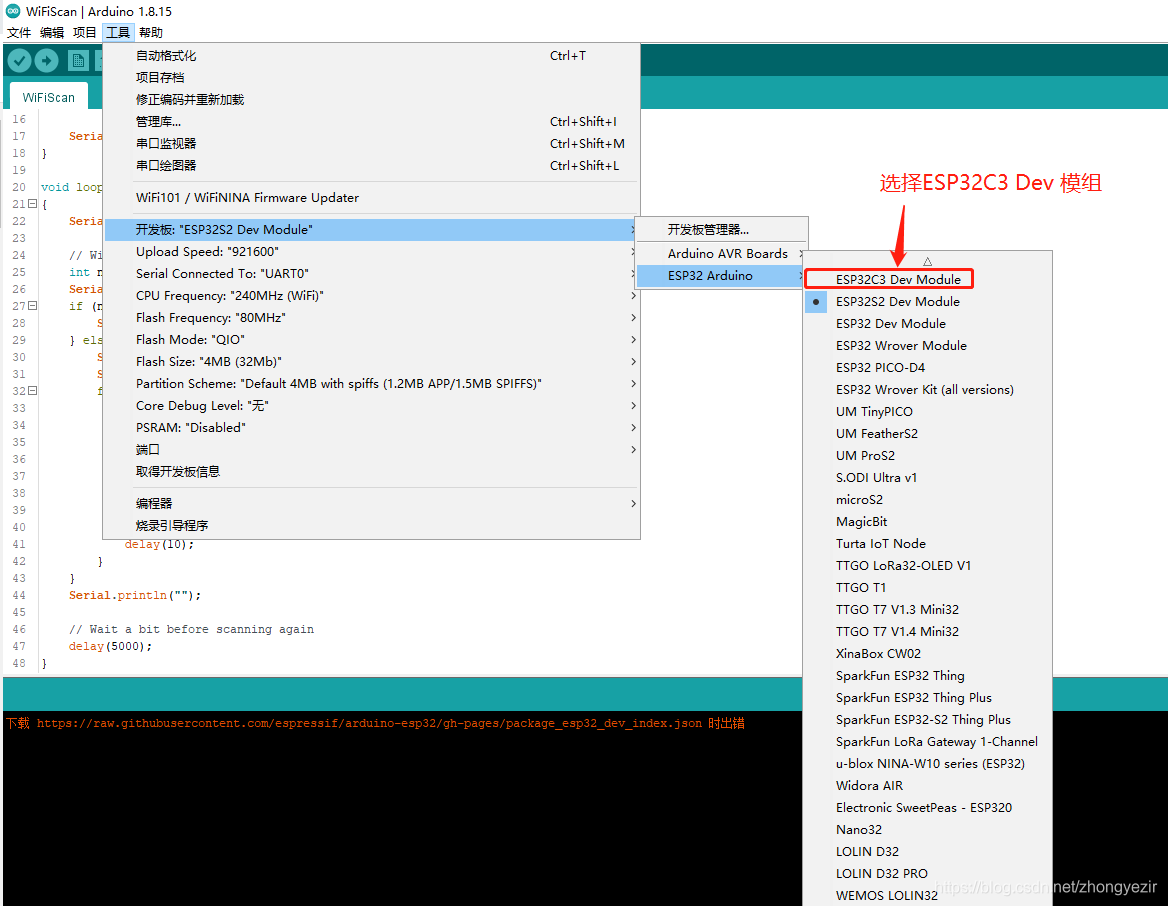This screenshot has width=1168, height=906.
Task: Select UM FeatherS2 board
Action: (x=927, y=434)
